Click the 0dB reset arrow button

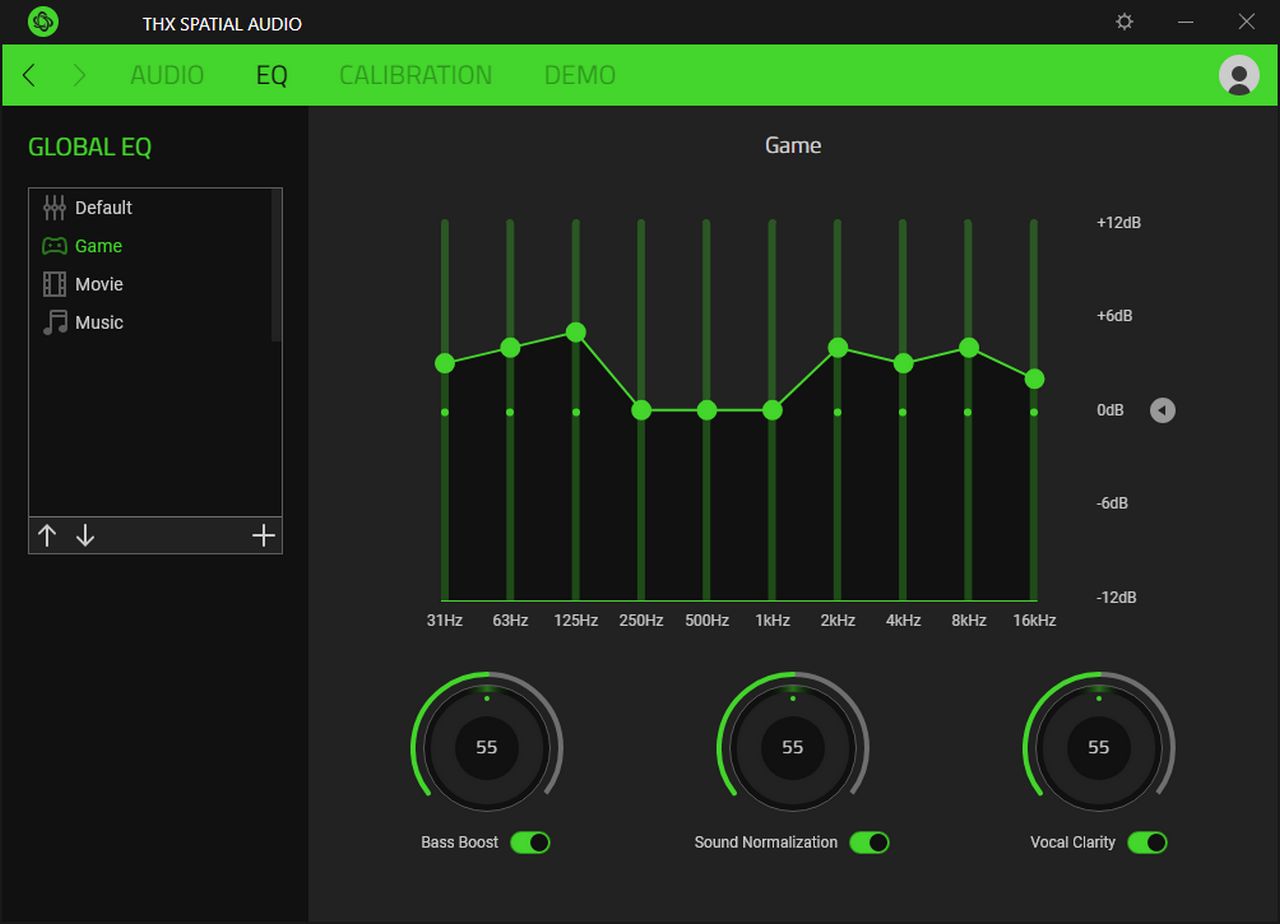point(1162,410)
